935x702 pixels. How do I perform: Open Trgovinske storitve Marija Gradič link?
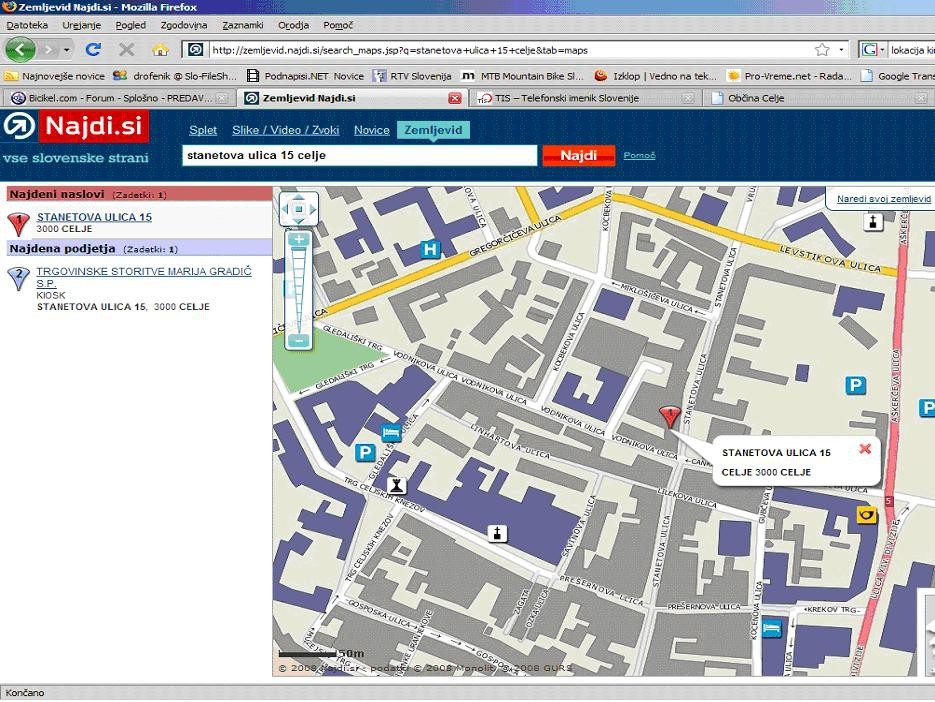coord(144,277)
